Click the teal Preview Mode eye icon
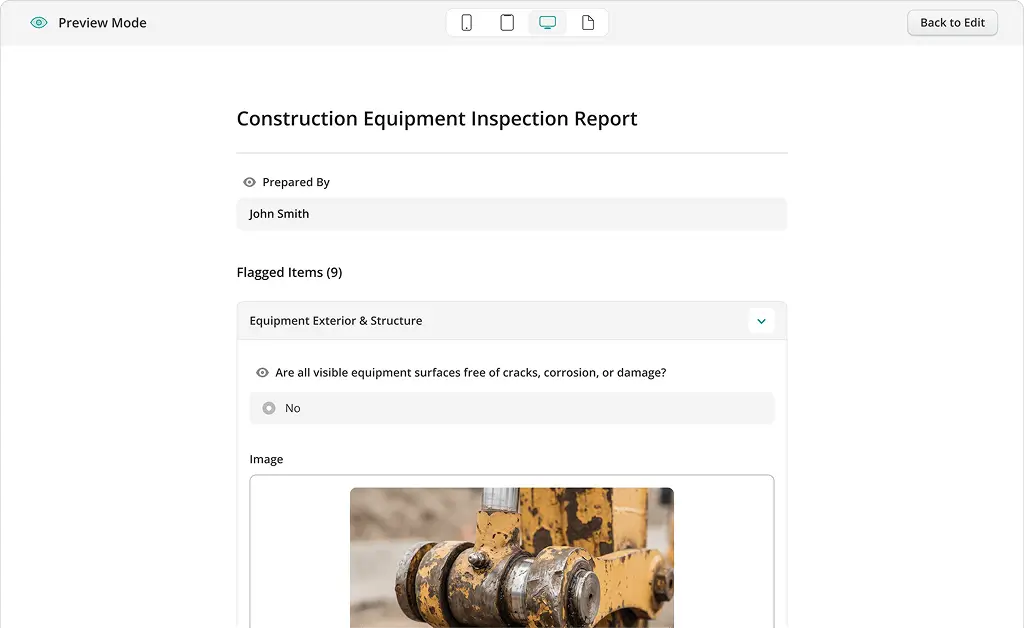 pyautogui.click(x=39, y=23)
